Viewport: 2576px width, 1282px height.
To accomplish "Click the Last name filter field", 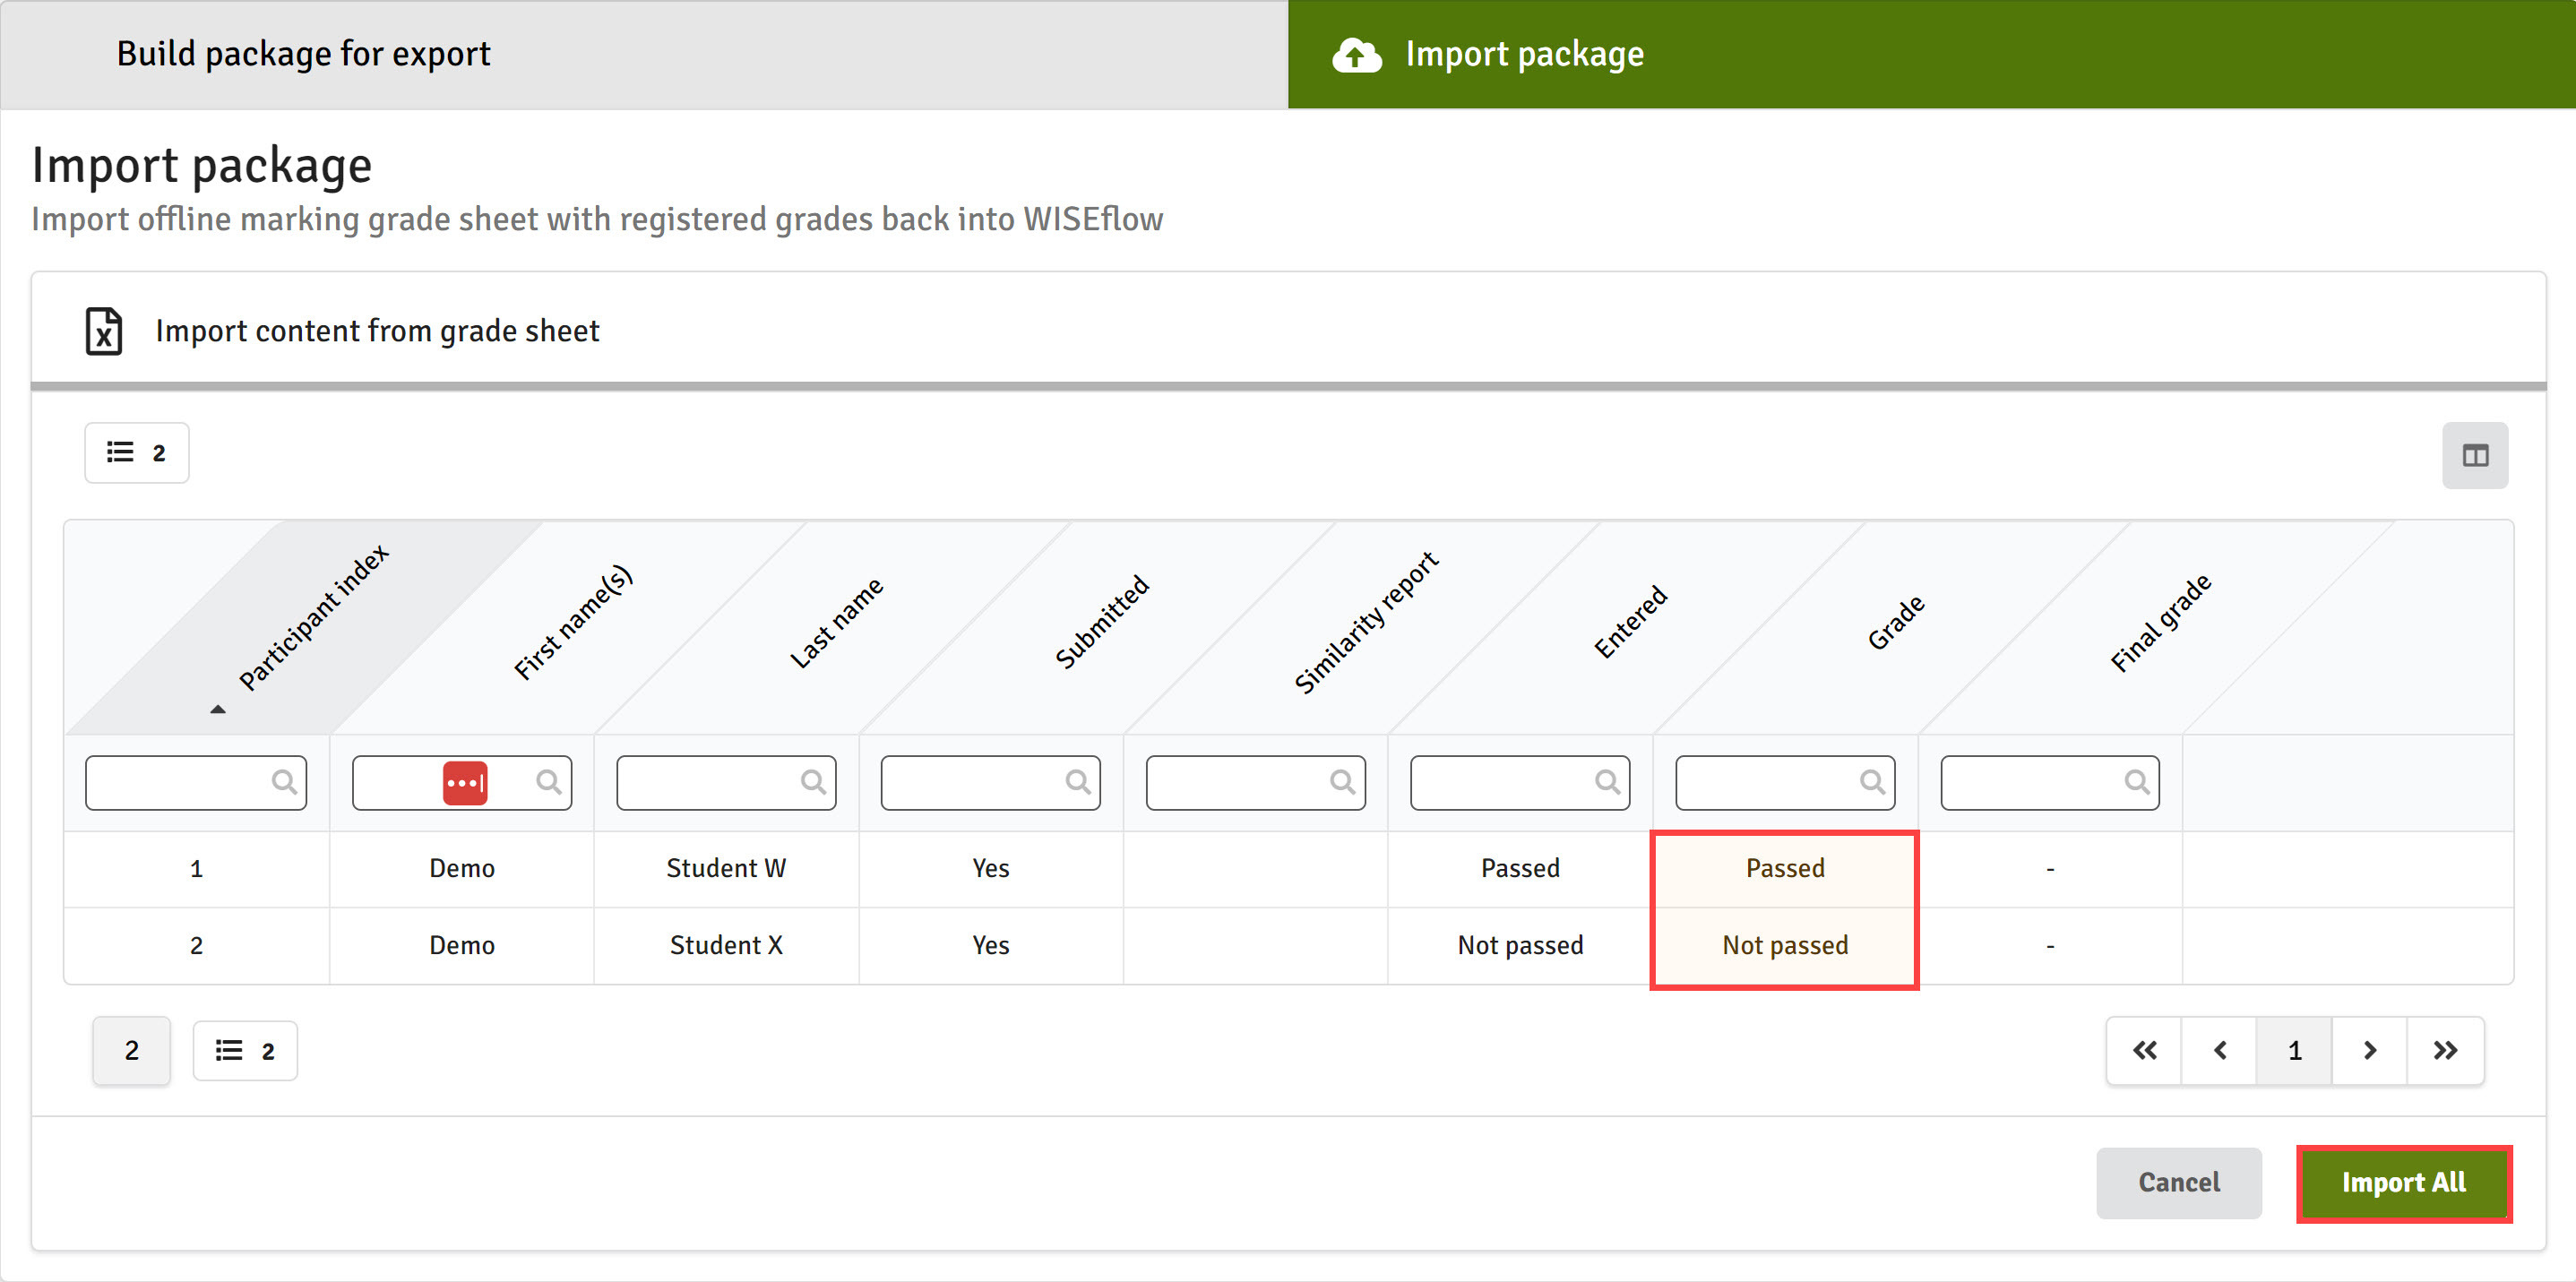I will coord(726,782).
